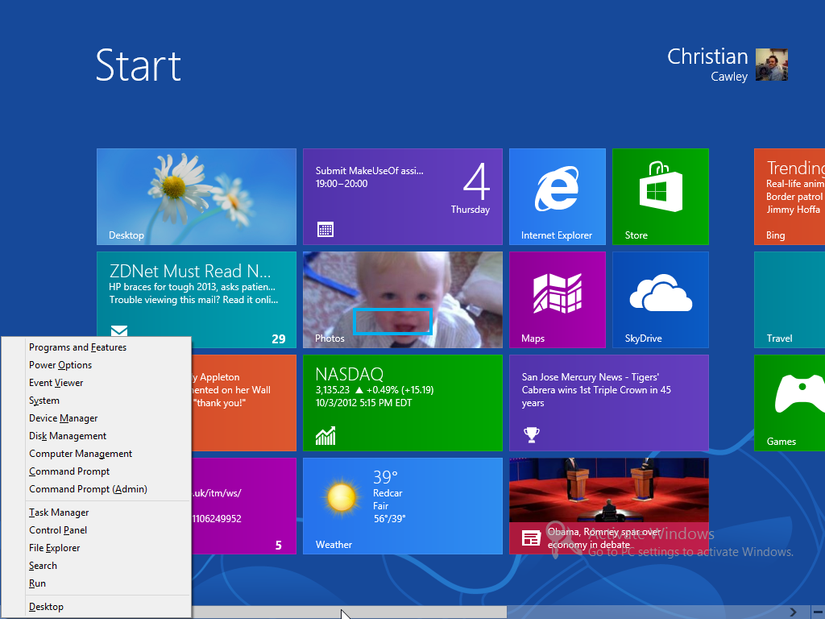825x619 pixels.
Task: Open the teal Travel tile
Action: (x=789, y=299)
